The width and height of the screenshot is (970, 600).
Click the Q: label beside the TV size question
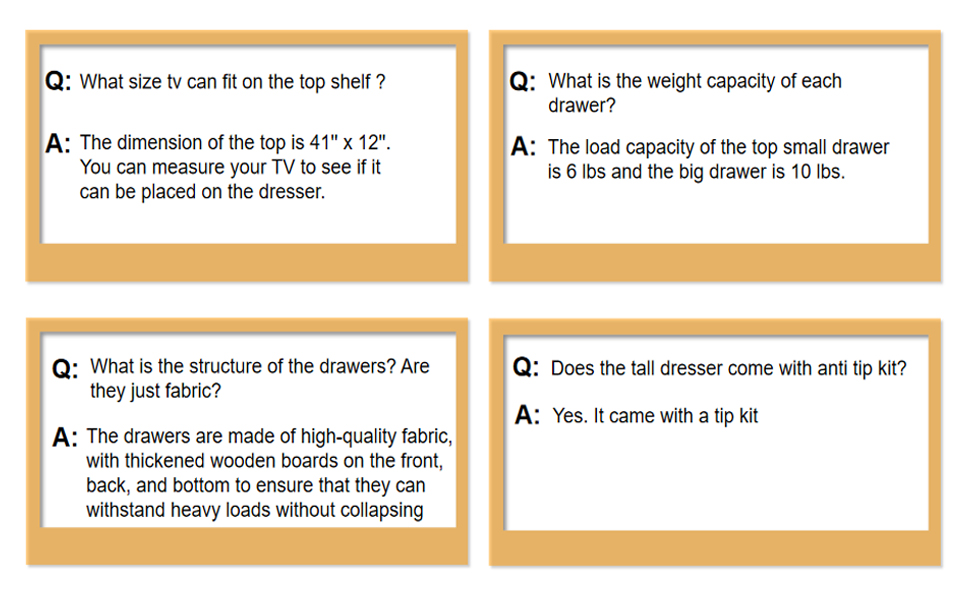click(58, 82)
